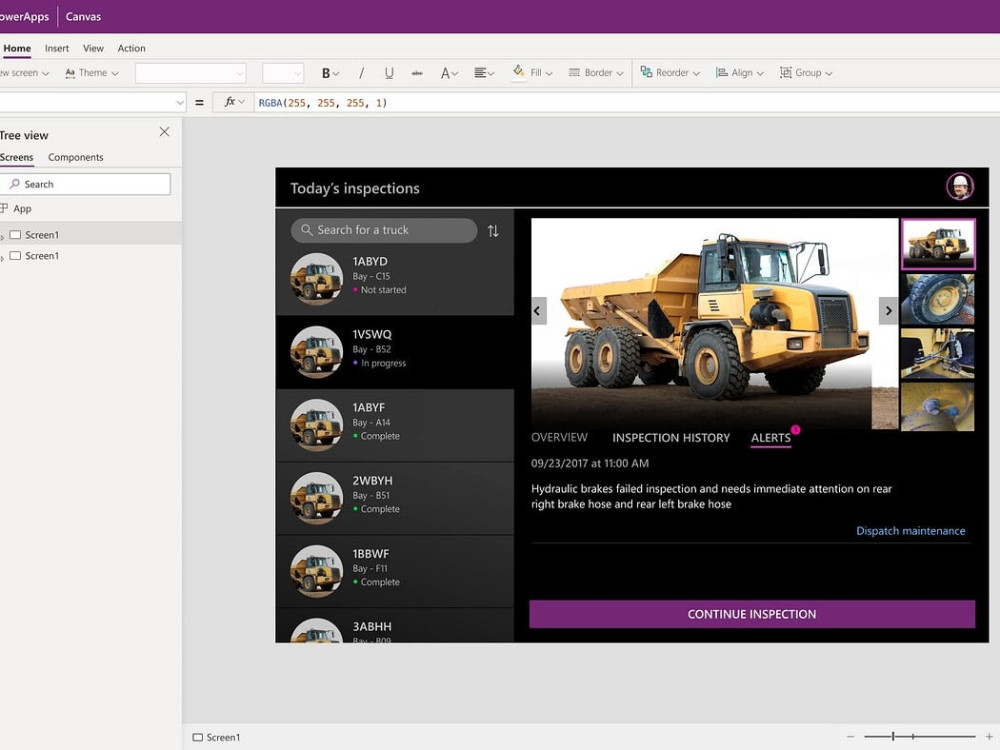Select truck 1BBWF in the list
The image size is (1000, 750).
coord(395,571)
